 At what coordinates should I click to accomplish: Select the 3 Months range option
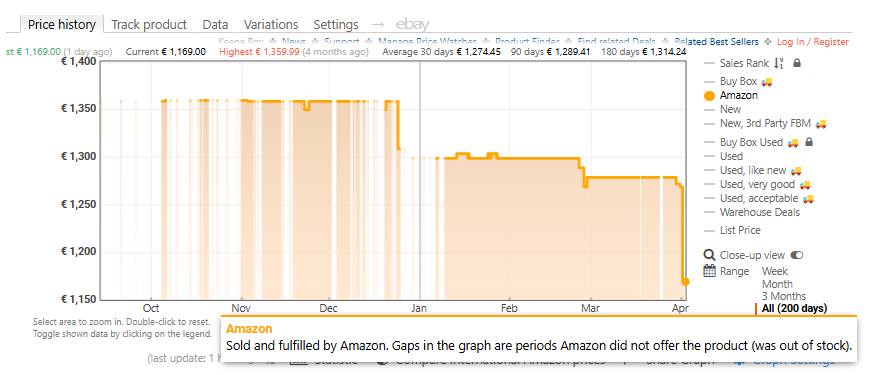pyautogui.click(x=784, y=296)
